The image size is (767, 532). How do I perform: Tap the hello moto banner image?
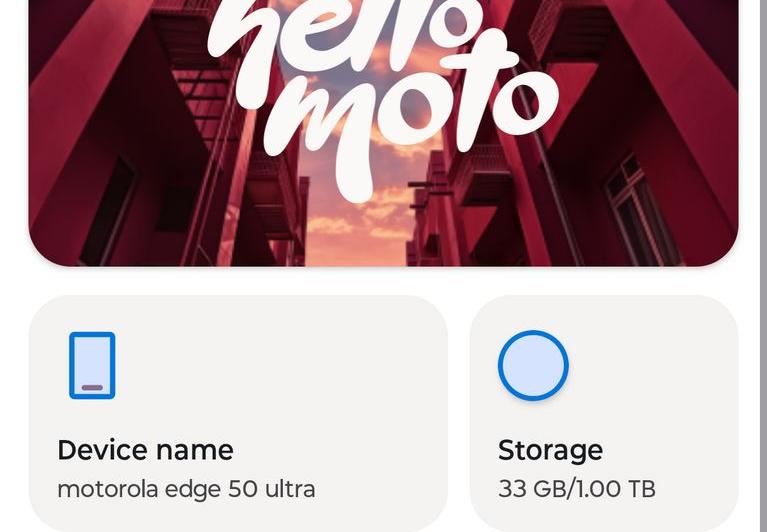pos(383,130)
